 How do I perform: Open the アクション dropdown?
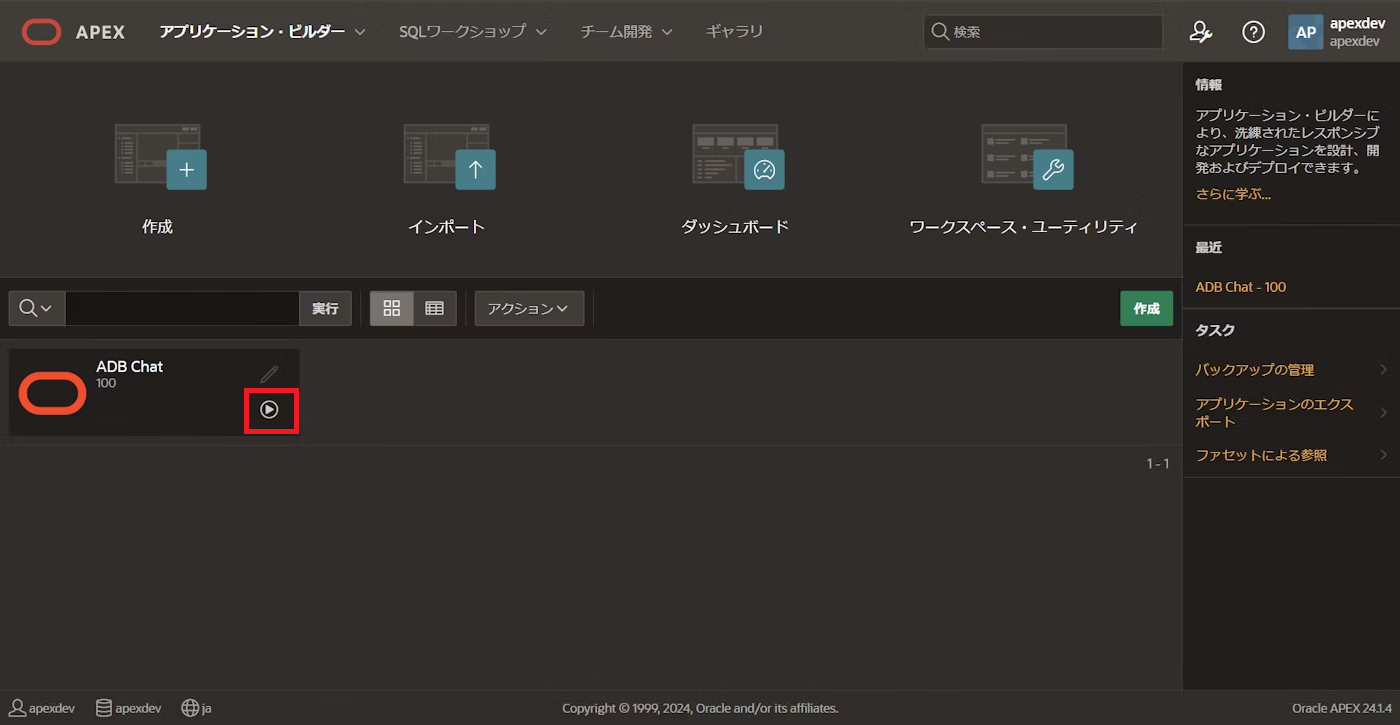[529, 308]
